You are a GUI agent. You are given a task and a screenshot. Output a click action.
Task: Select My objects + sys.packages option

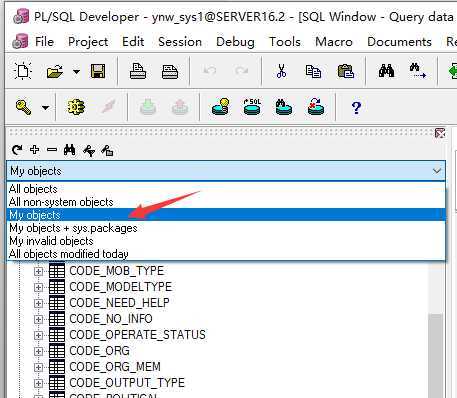pos(226,228)
